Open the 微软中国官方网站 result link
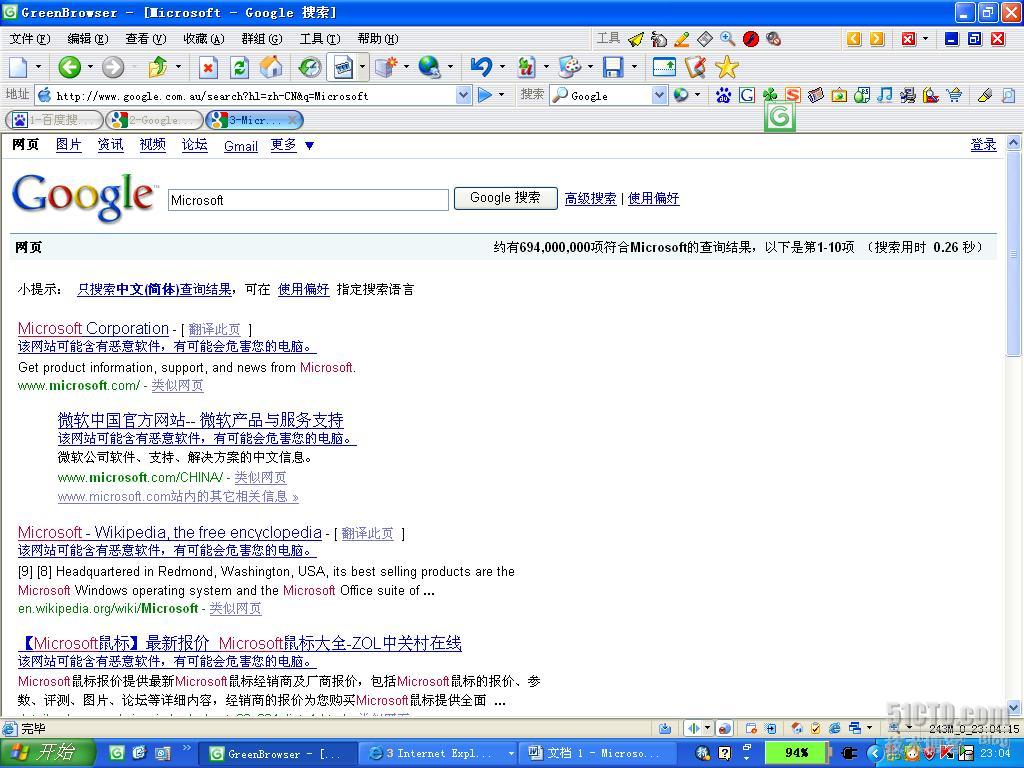1024x768 pixels. pyautogui.click(x=200, y=420)
